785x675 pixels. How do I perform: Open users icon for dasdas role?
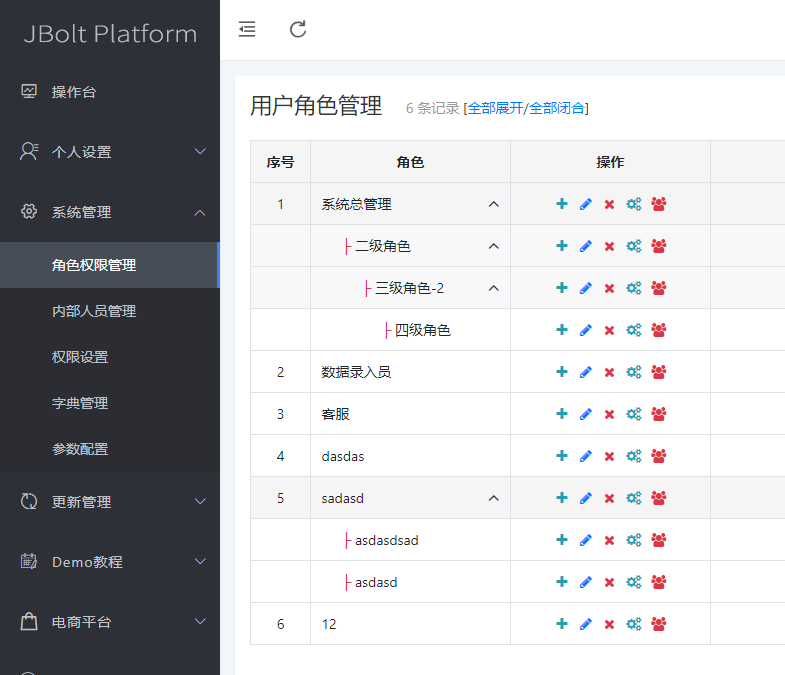[x=659, y=456]
